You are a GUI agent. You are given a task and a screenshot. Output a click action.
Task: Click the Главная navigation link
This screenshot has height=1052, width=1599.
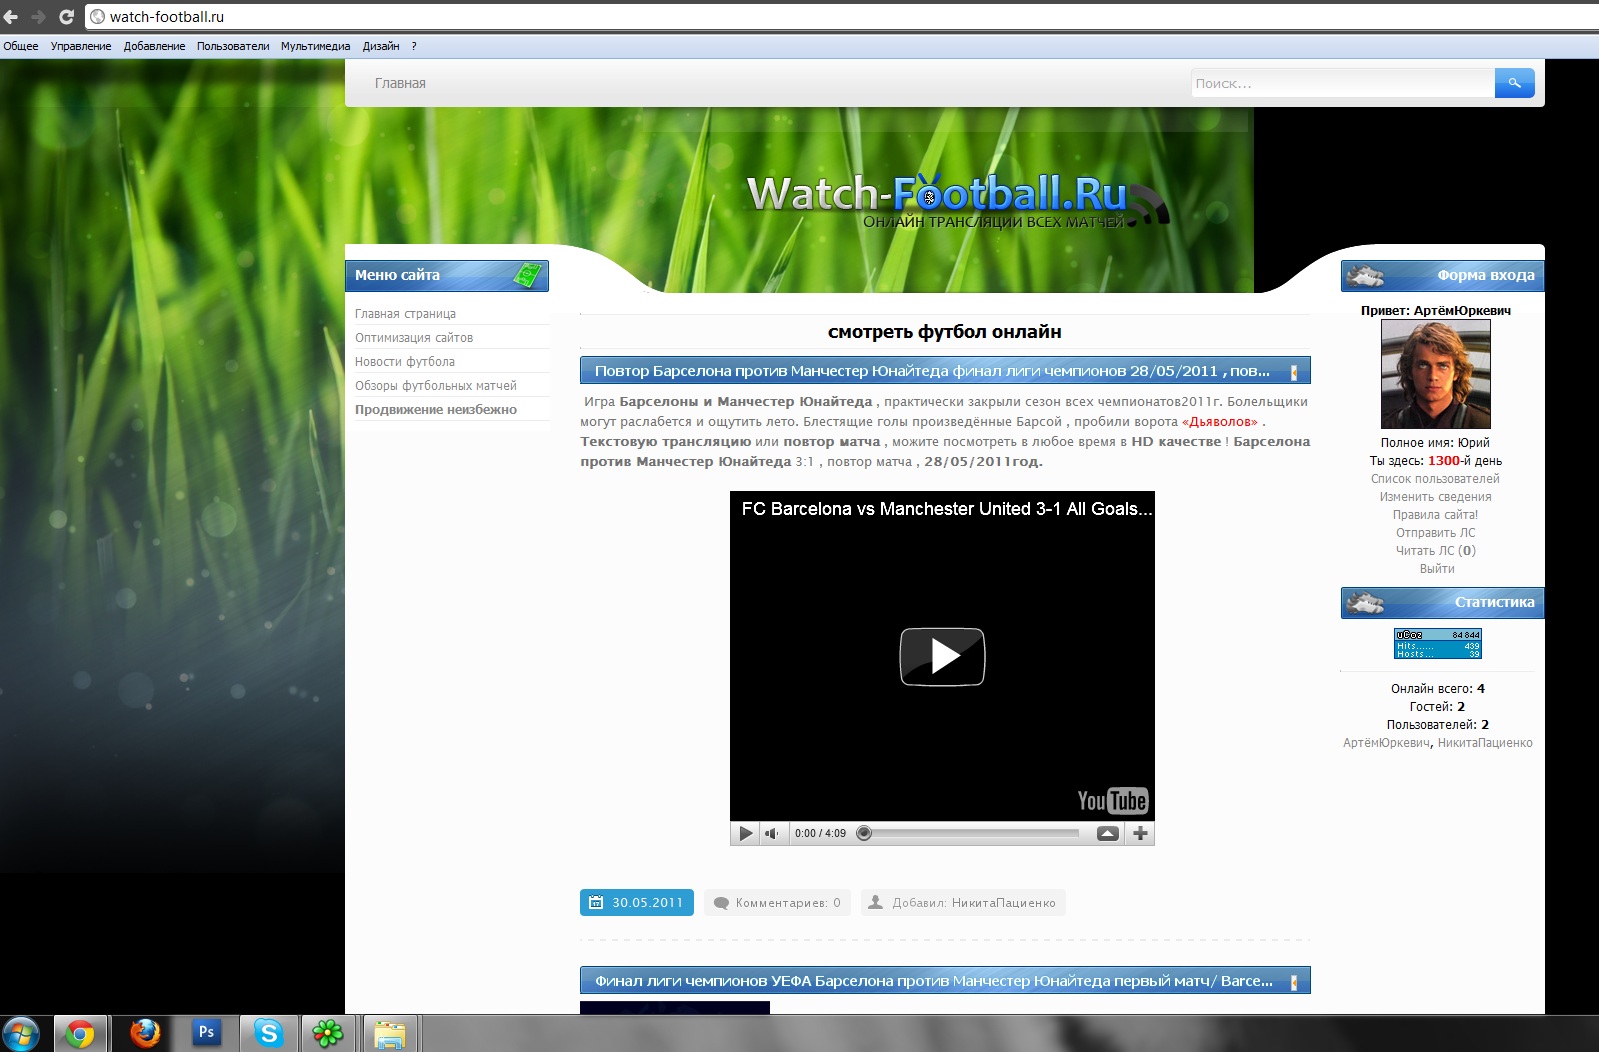coord(400,83)
